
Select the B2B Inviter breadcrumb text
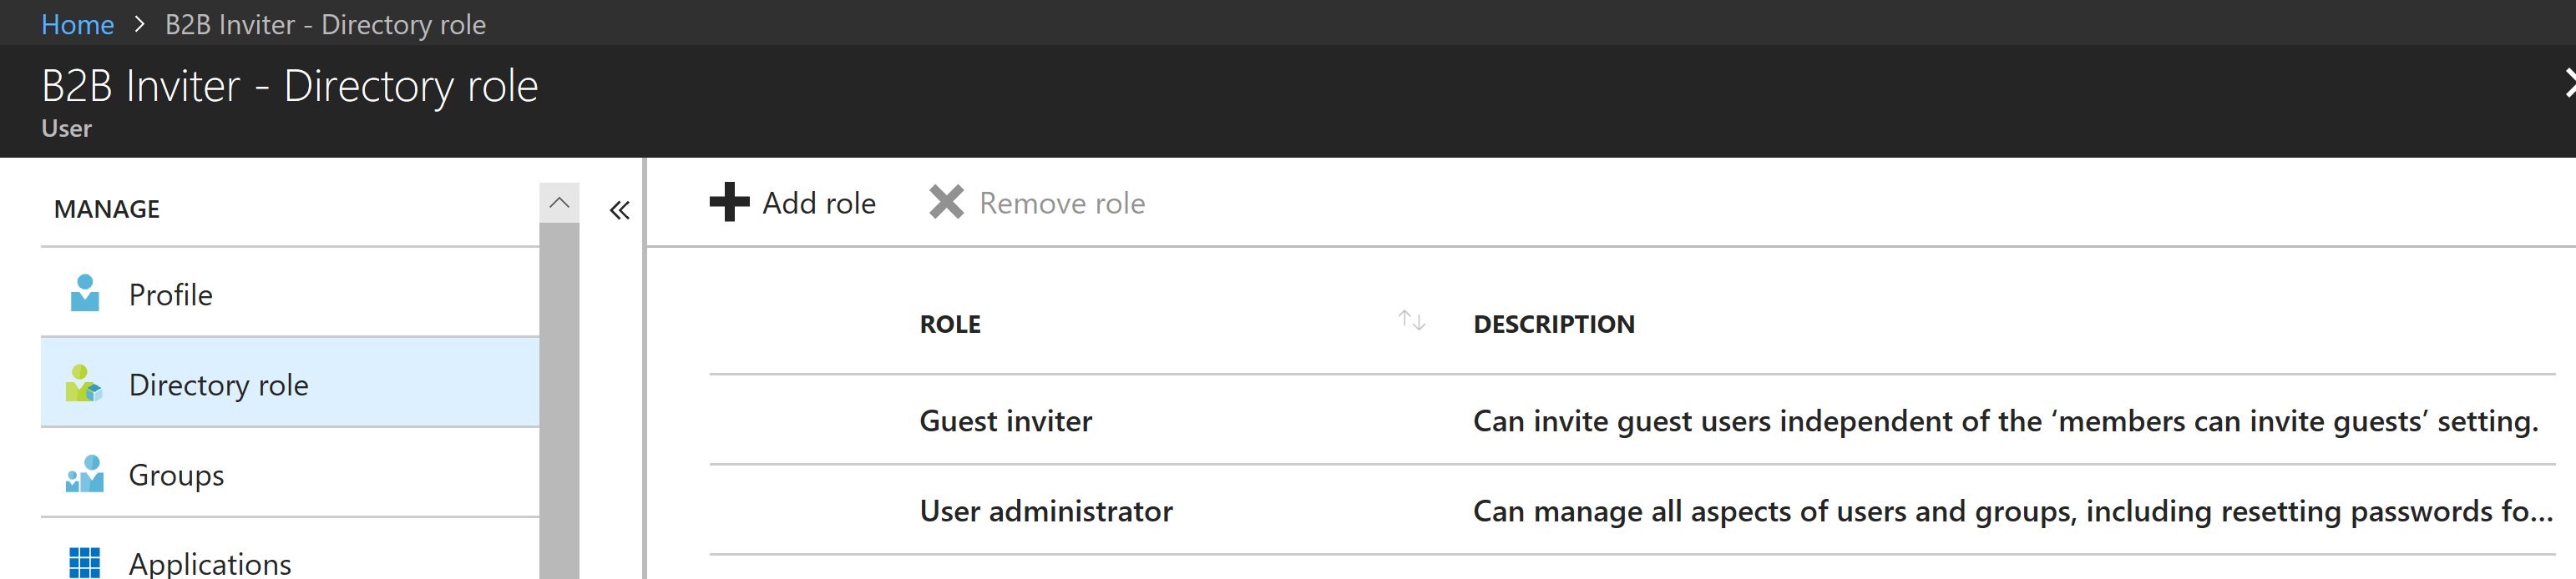pos(325,24)
